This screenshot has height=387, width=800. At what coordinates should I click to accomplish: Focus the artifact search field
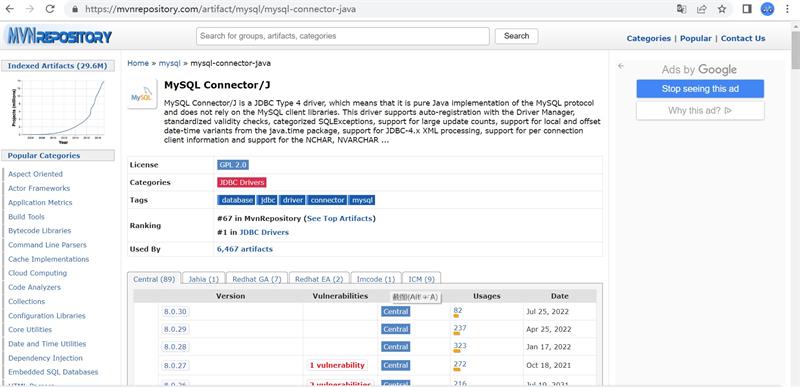pos(343,36)
